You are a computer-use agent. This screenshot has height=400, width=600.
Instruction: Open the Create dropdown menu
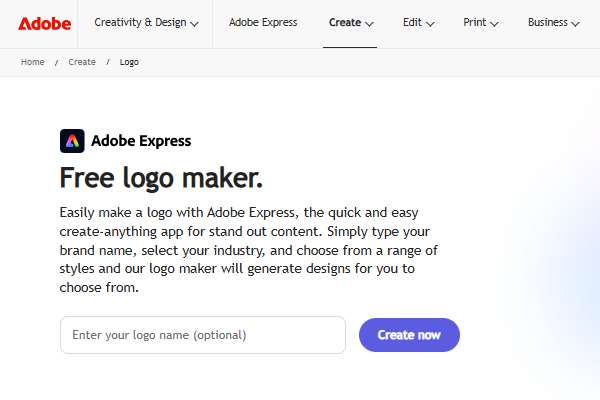tap(351, 23)
